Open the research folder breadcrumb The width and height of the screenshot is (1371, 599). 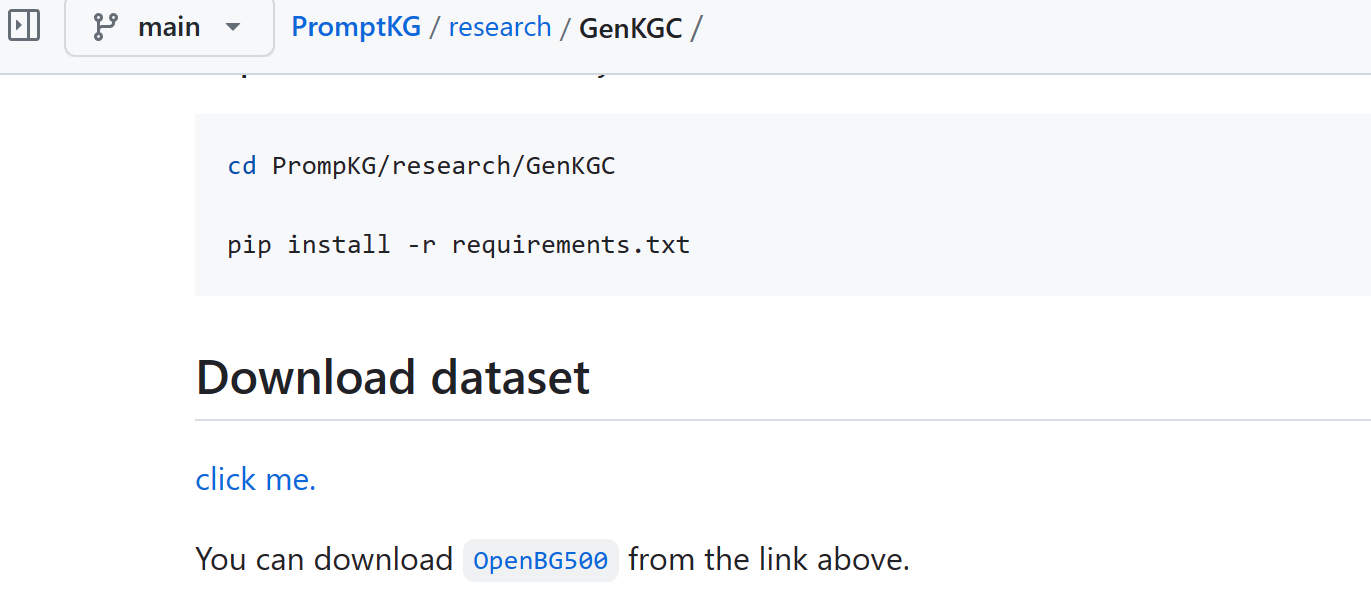point(500,26)
